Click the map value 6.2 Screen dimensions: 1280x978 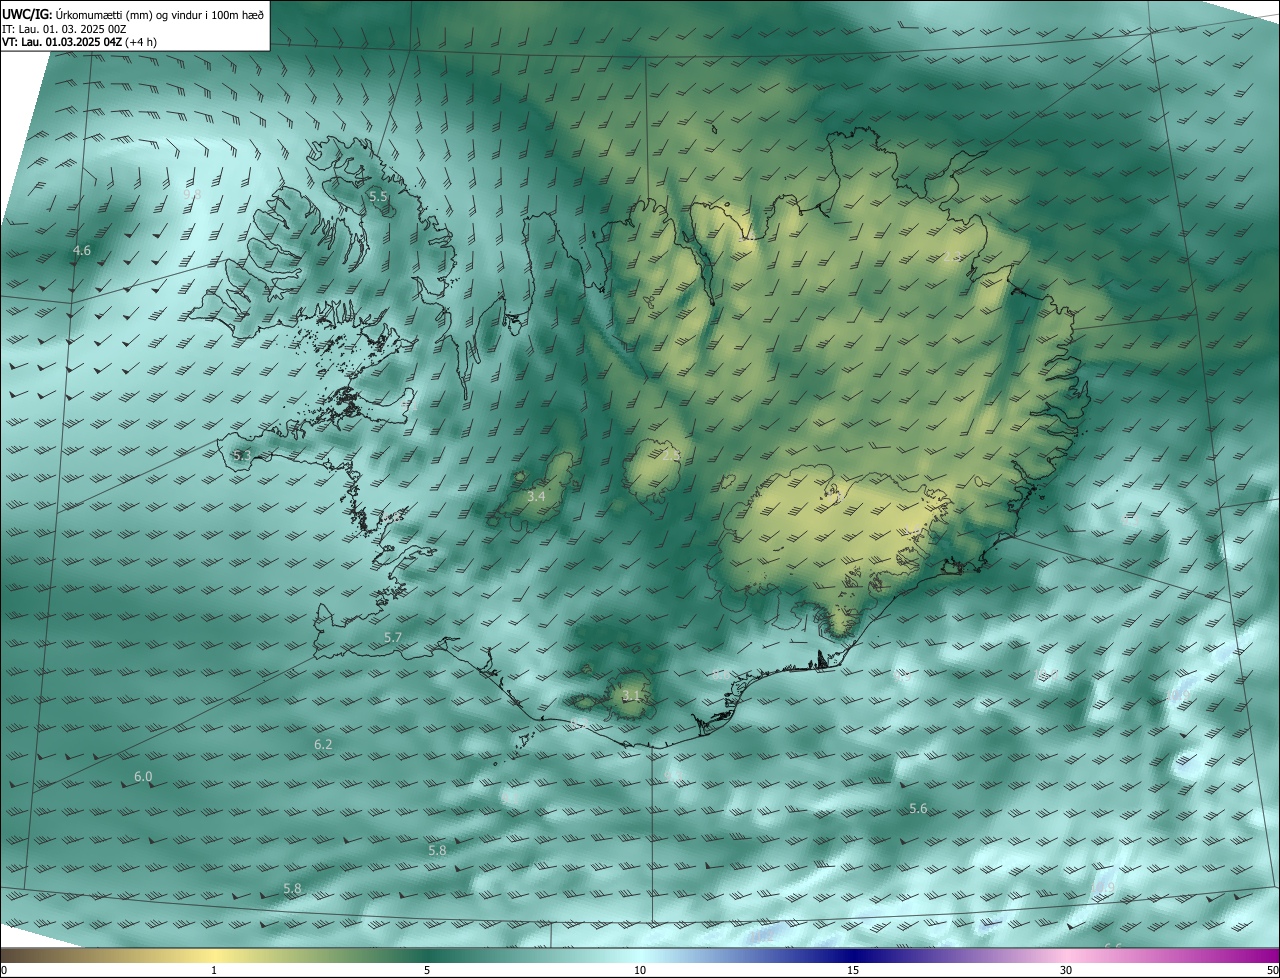click(x=323, y=745)
